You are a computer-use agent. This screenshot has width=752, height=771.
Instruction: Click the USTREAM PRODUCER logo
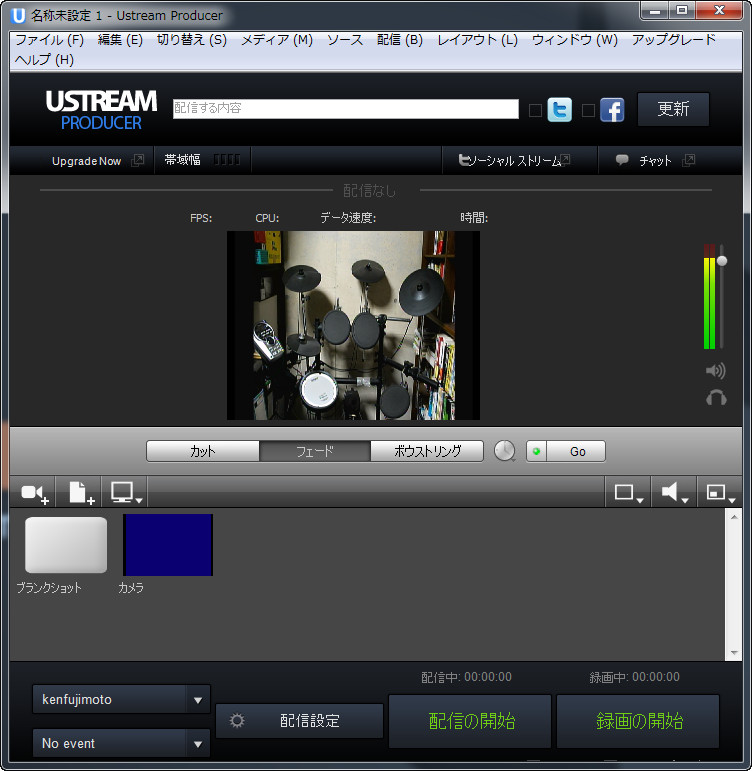click(101, 110)
